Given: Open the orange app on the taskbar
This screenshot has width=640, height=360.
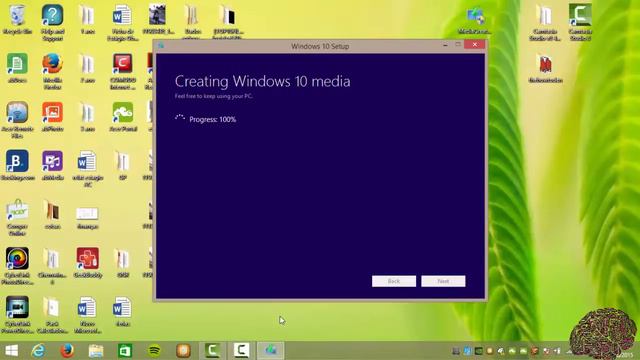Looking at the screenshot, I should (183, 351).
